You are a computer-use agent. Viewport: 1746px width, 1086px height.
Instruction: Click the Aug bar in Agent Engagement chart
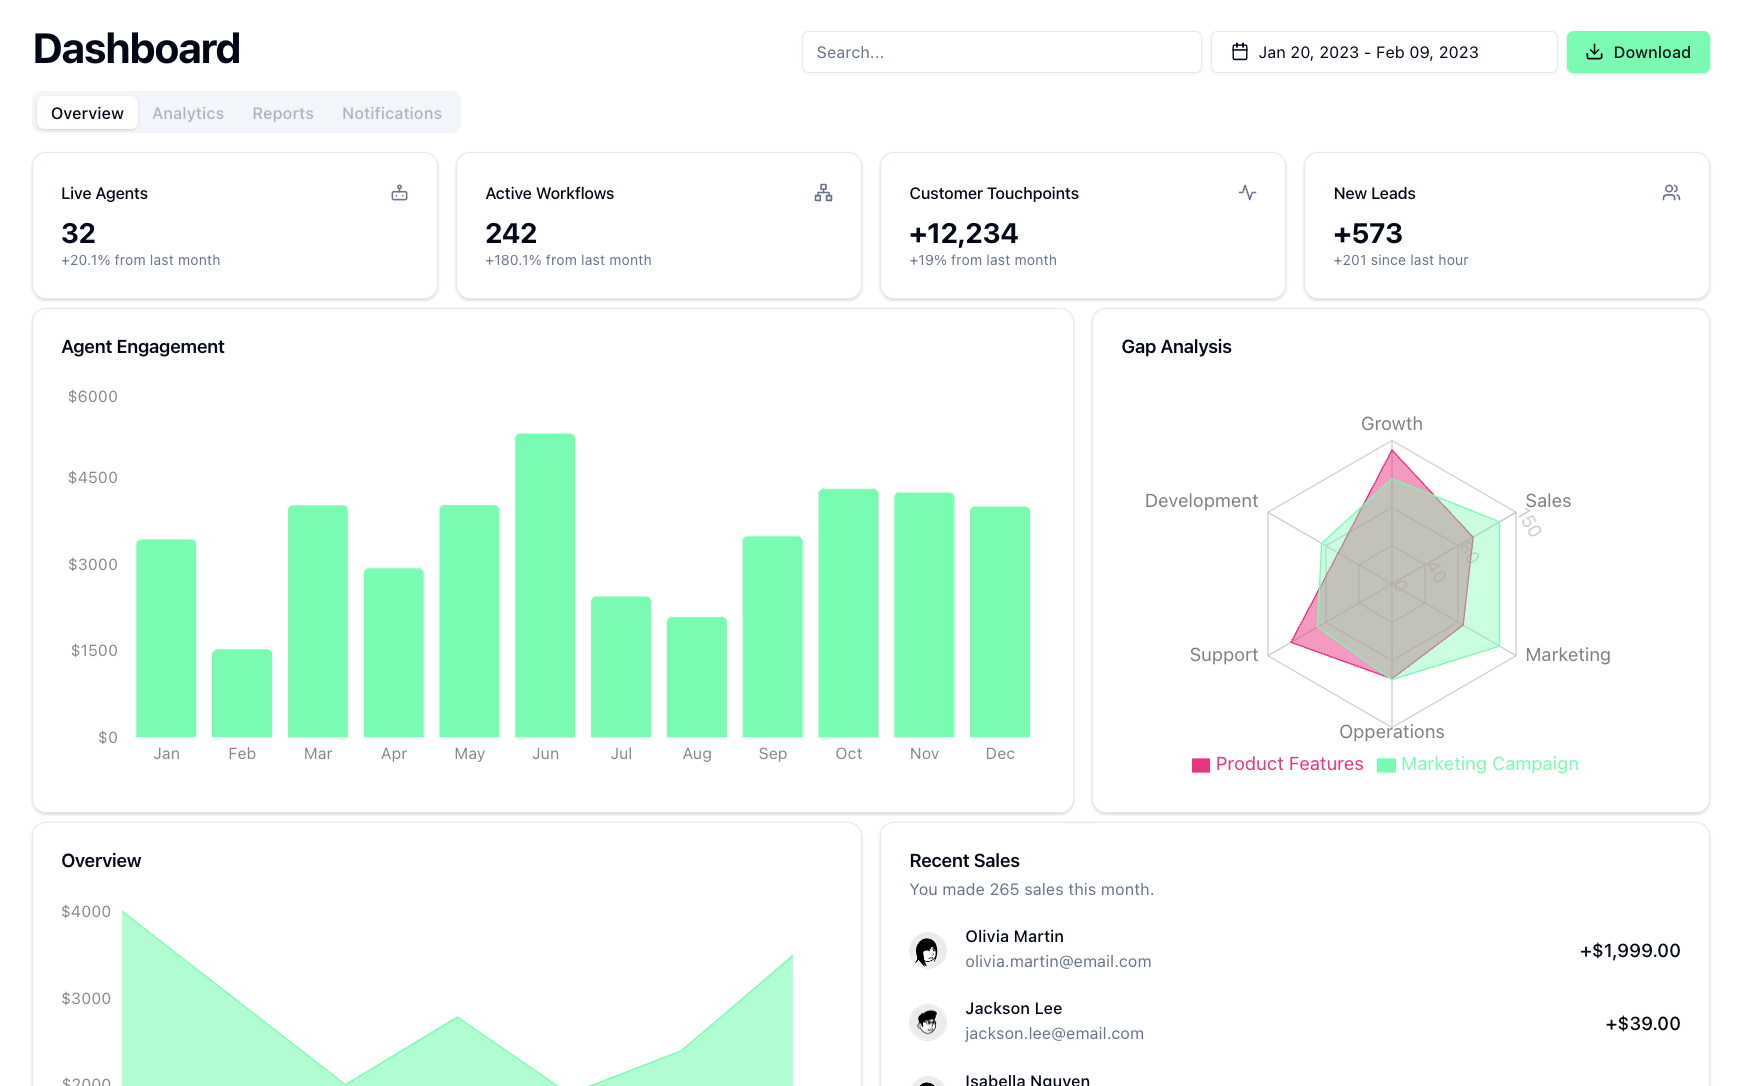tap(697, 677)
